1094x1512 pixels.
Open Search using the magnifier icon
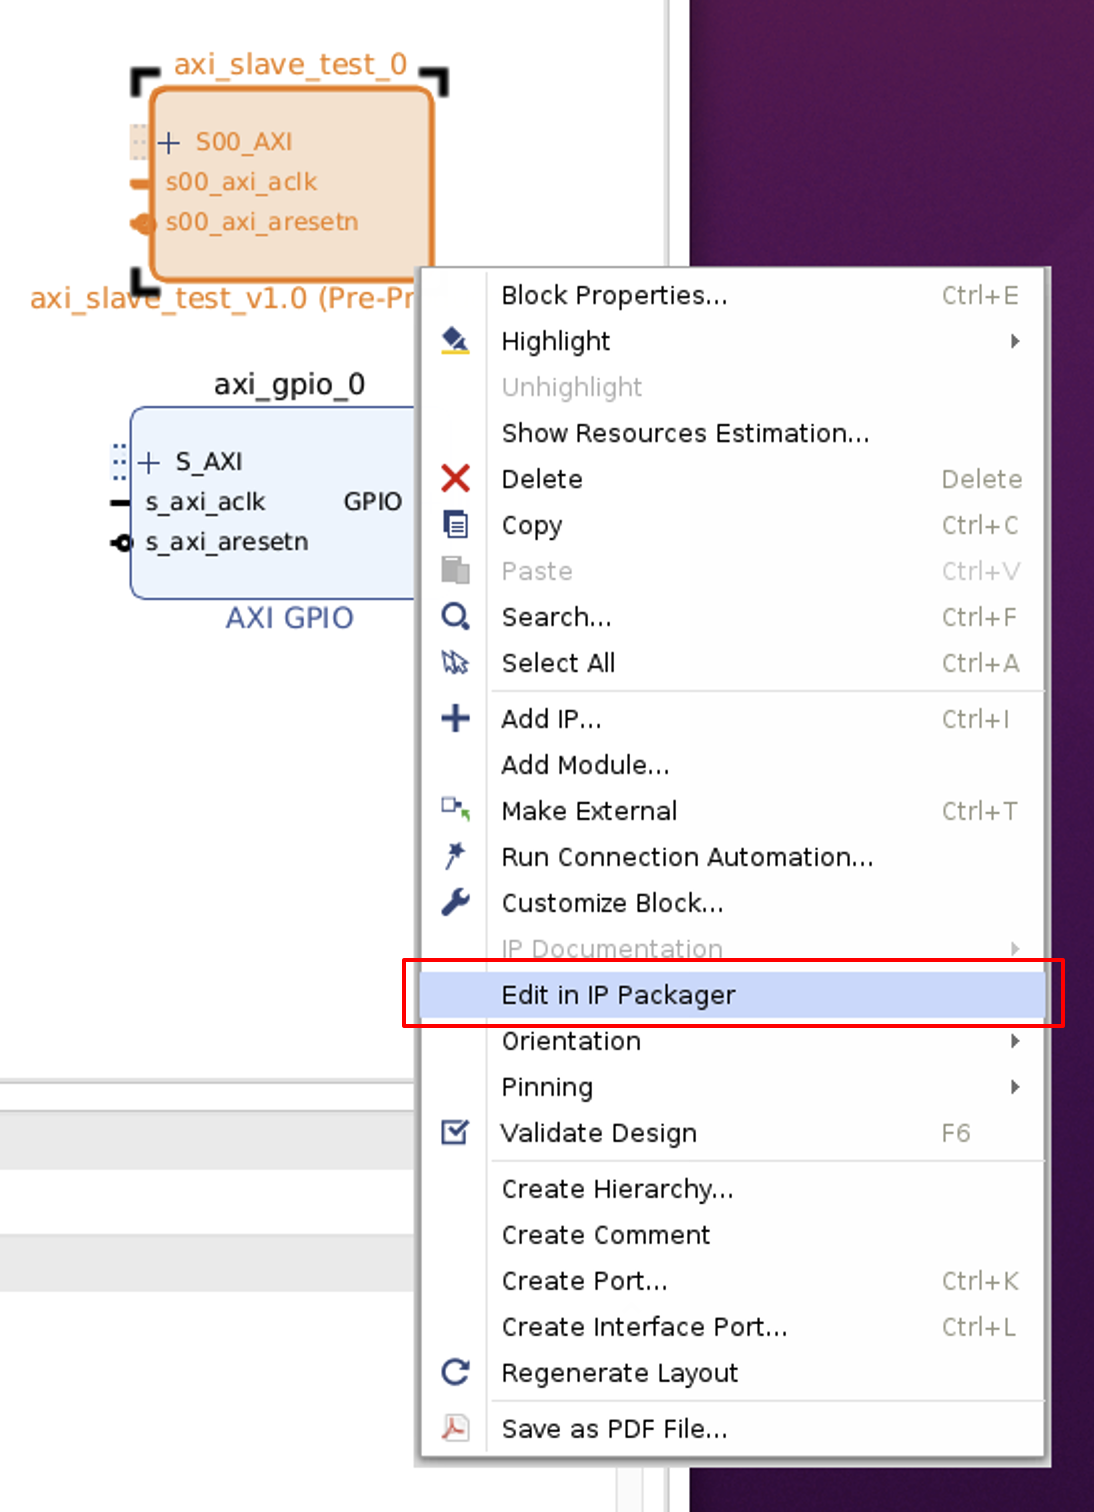[455, 617]
